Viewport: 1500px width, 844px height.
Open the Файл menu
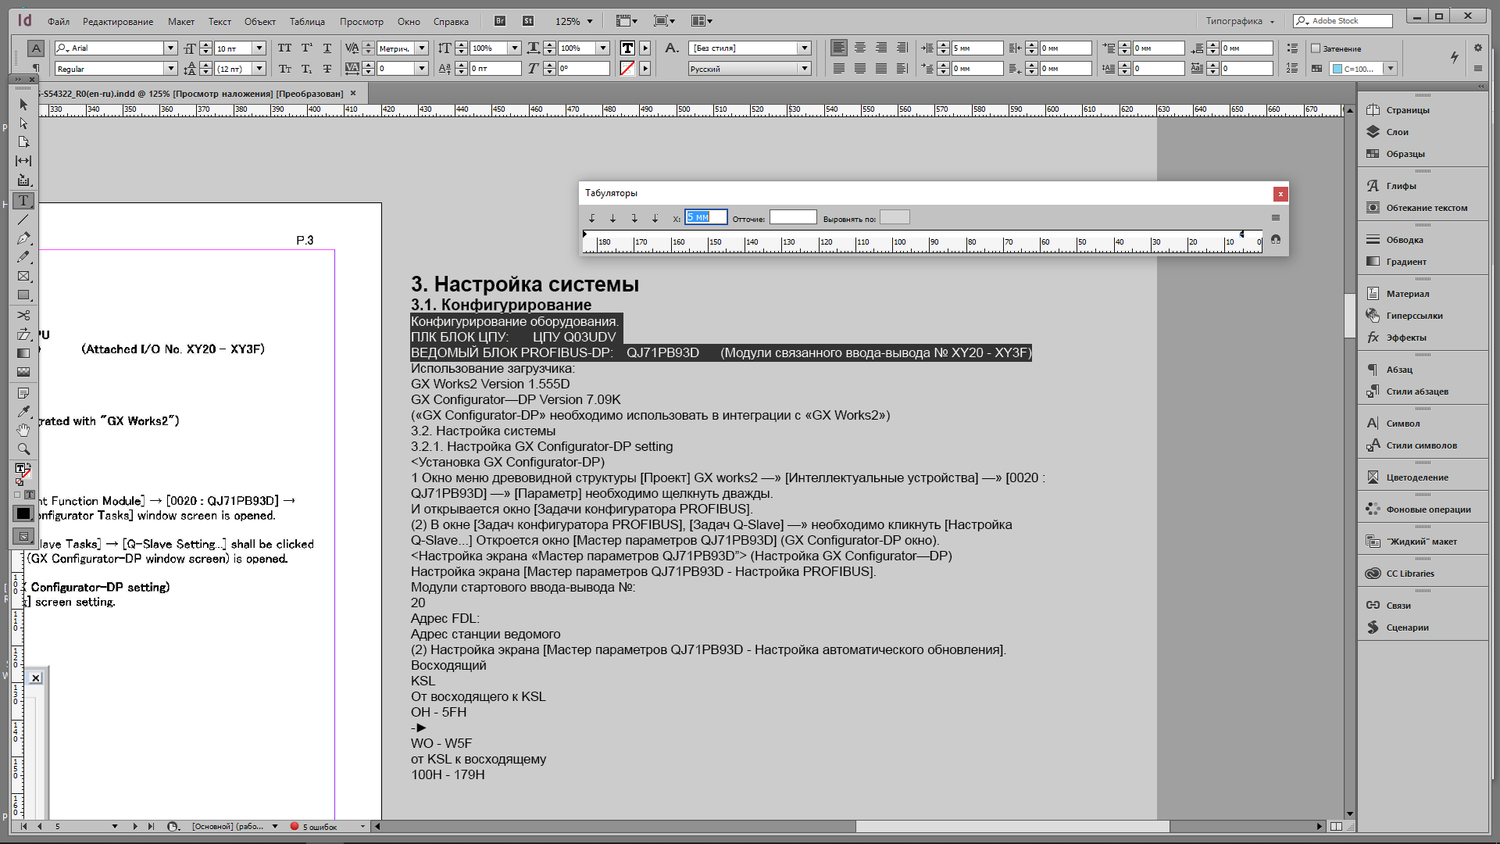(x=58, y=21)
